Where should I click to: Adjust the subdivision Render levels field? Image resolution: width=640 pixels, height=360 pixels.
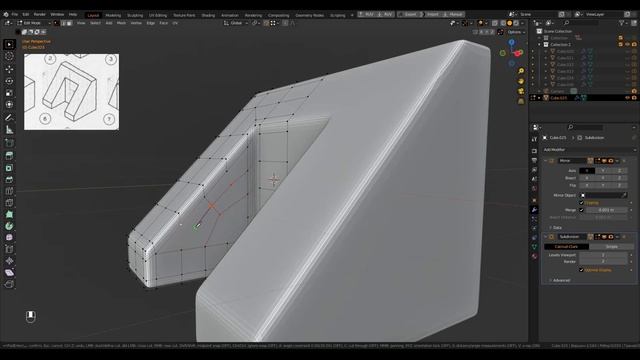pos(603,262)
